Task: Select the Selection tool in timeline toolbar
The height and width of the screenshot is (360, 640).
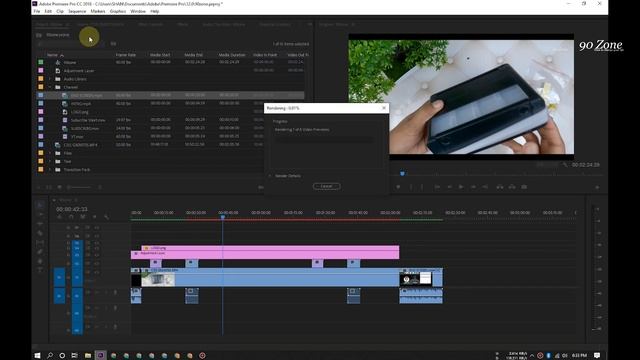Action: click(40, 205)
